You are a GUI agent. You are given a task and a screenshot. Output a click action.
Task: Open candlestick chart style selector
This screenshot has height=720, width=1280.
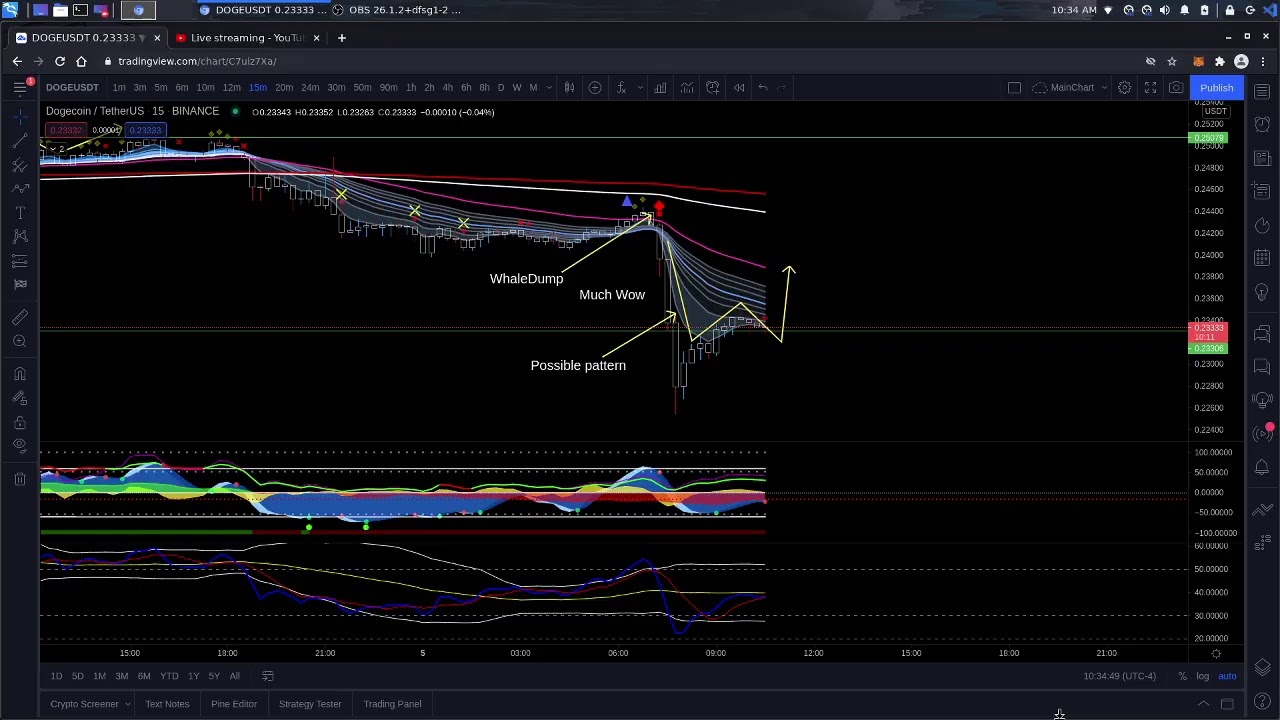pyautogui.click(x=569, y=88)
